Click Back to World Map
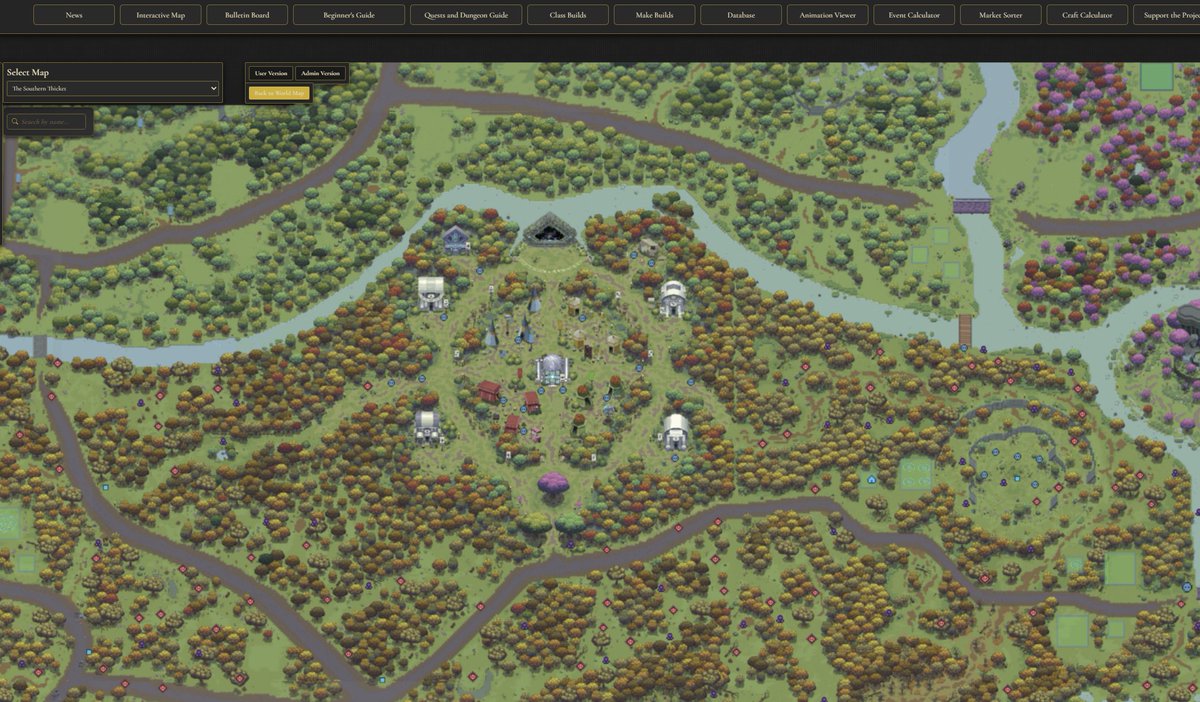Image resolution: width=1200 pixels, height=702 pixels. click(x=279, y=93)
